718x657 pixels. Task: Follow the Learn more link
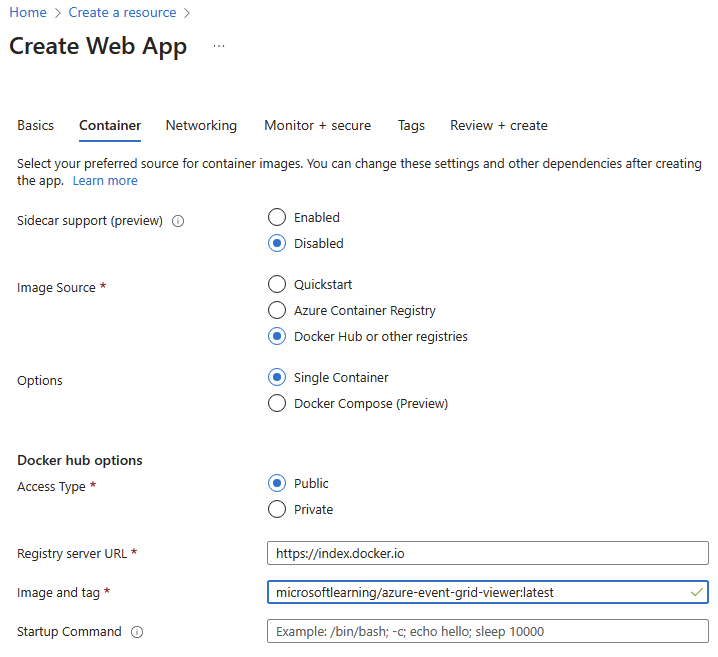click(105, 181)
